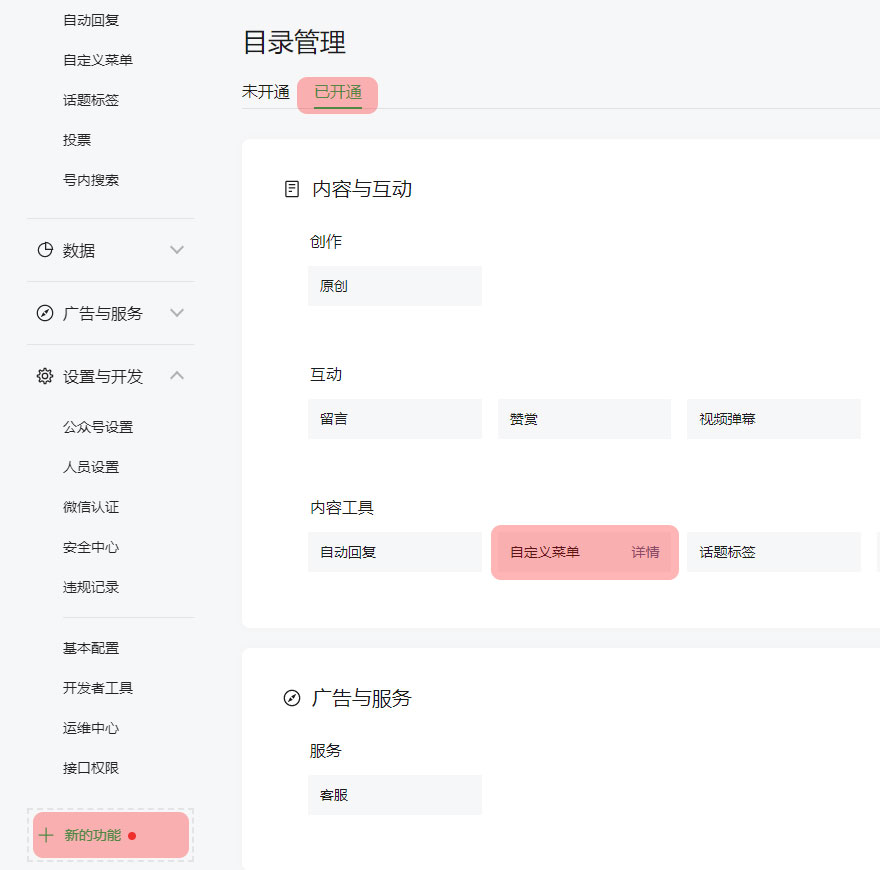Collapse the 设置与开发 section chevron
This screenshot has width=880, height=870.
pyautogui.click(x=177, y=376)
